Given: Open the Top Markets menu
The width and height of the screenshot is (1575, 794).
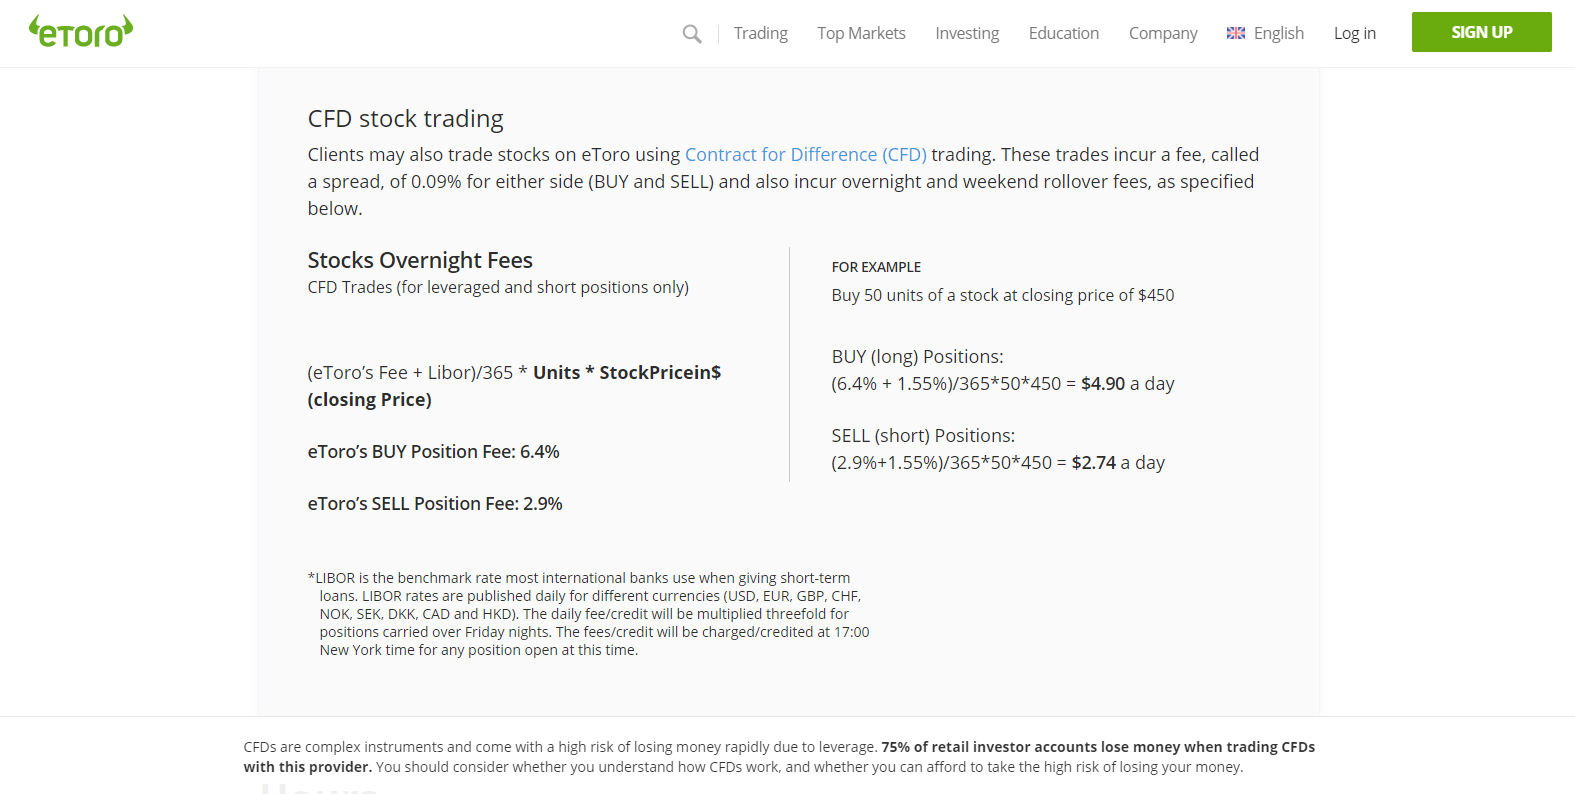Looking at the screenshot, I should point(861,33).
